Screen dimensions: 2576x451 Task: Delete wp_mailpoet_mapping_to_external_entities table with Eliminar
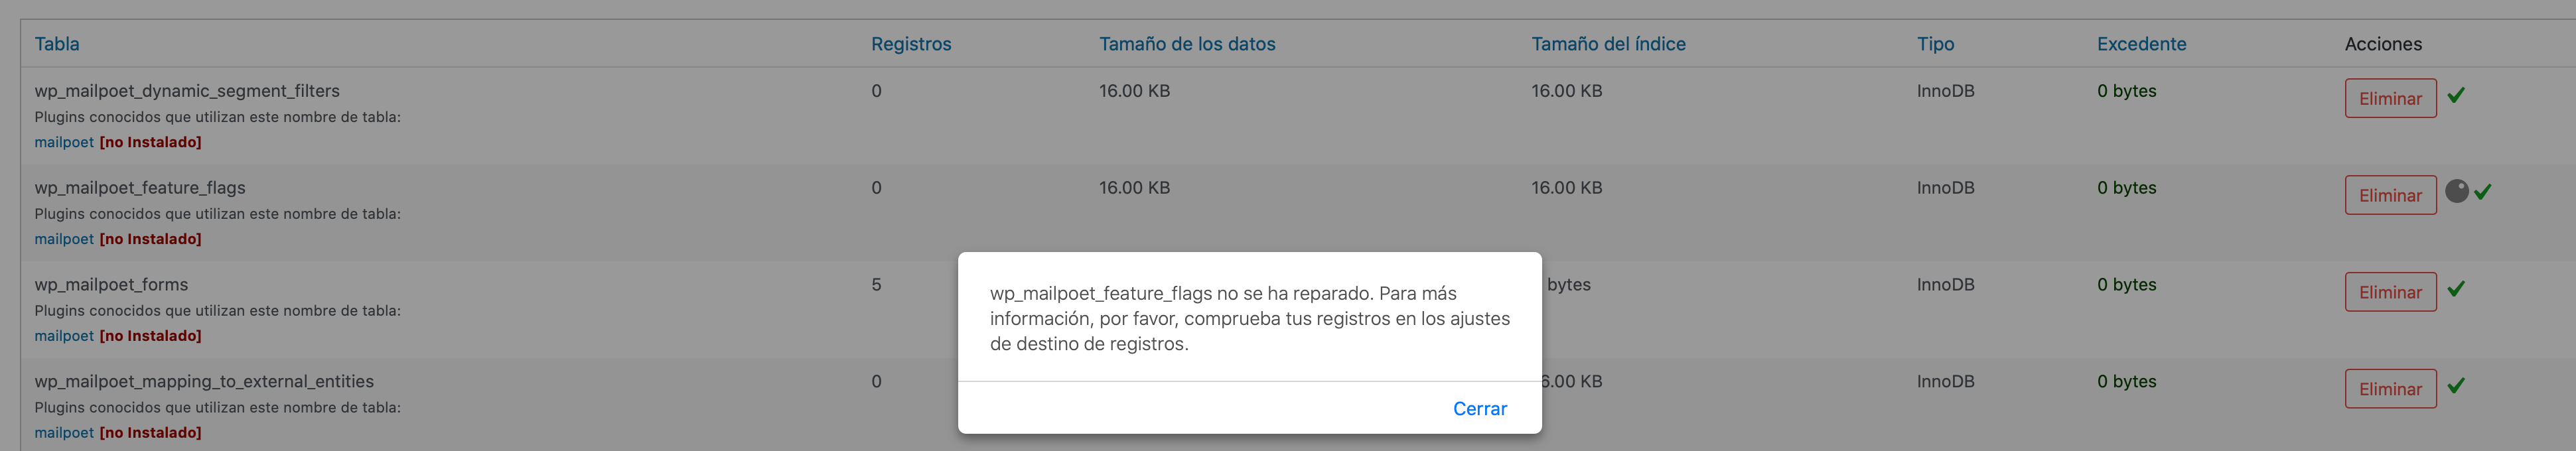click(x=2390, y=389)
